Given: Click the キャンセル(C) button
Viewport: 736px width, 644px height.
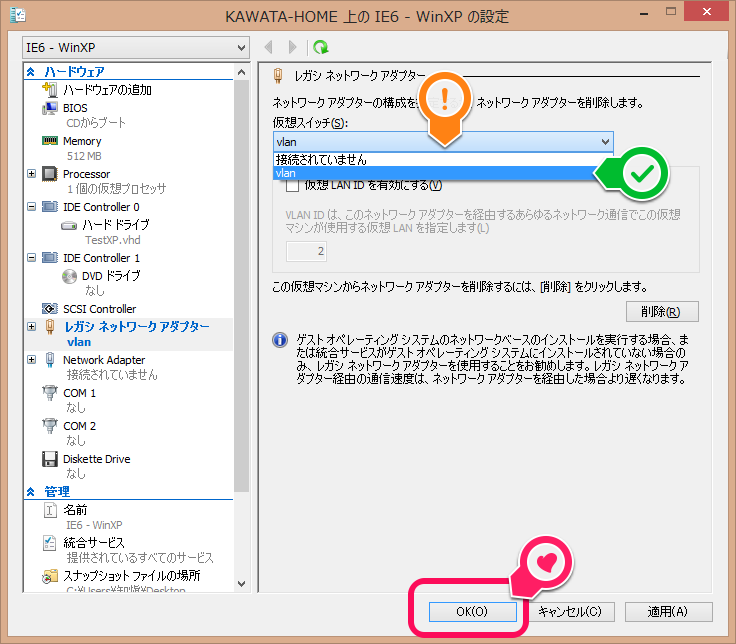Looking at the screenshot, I should [570, 612].
